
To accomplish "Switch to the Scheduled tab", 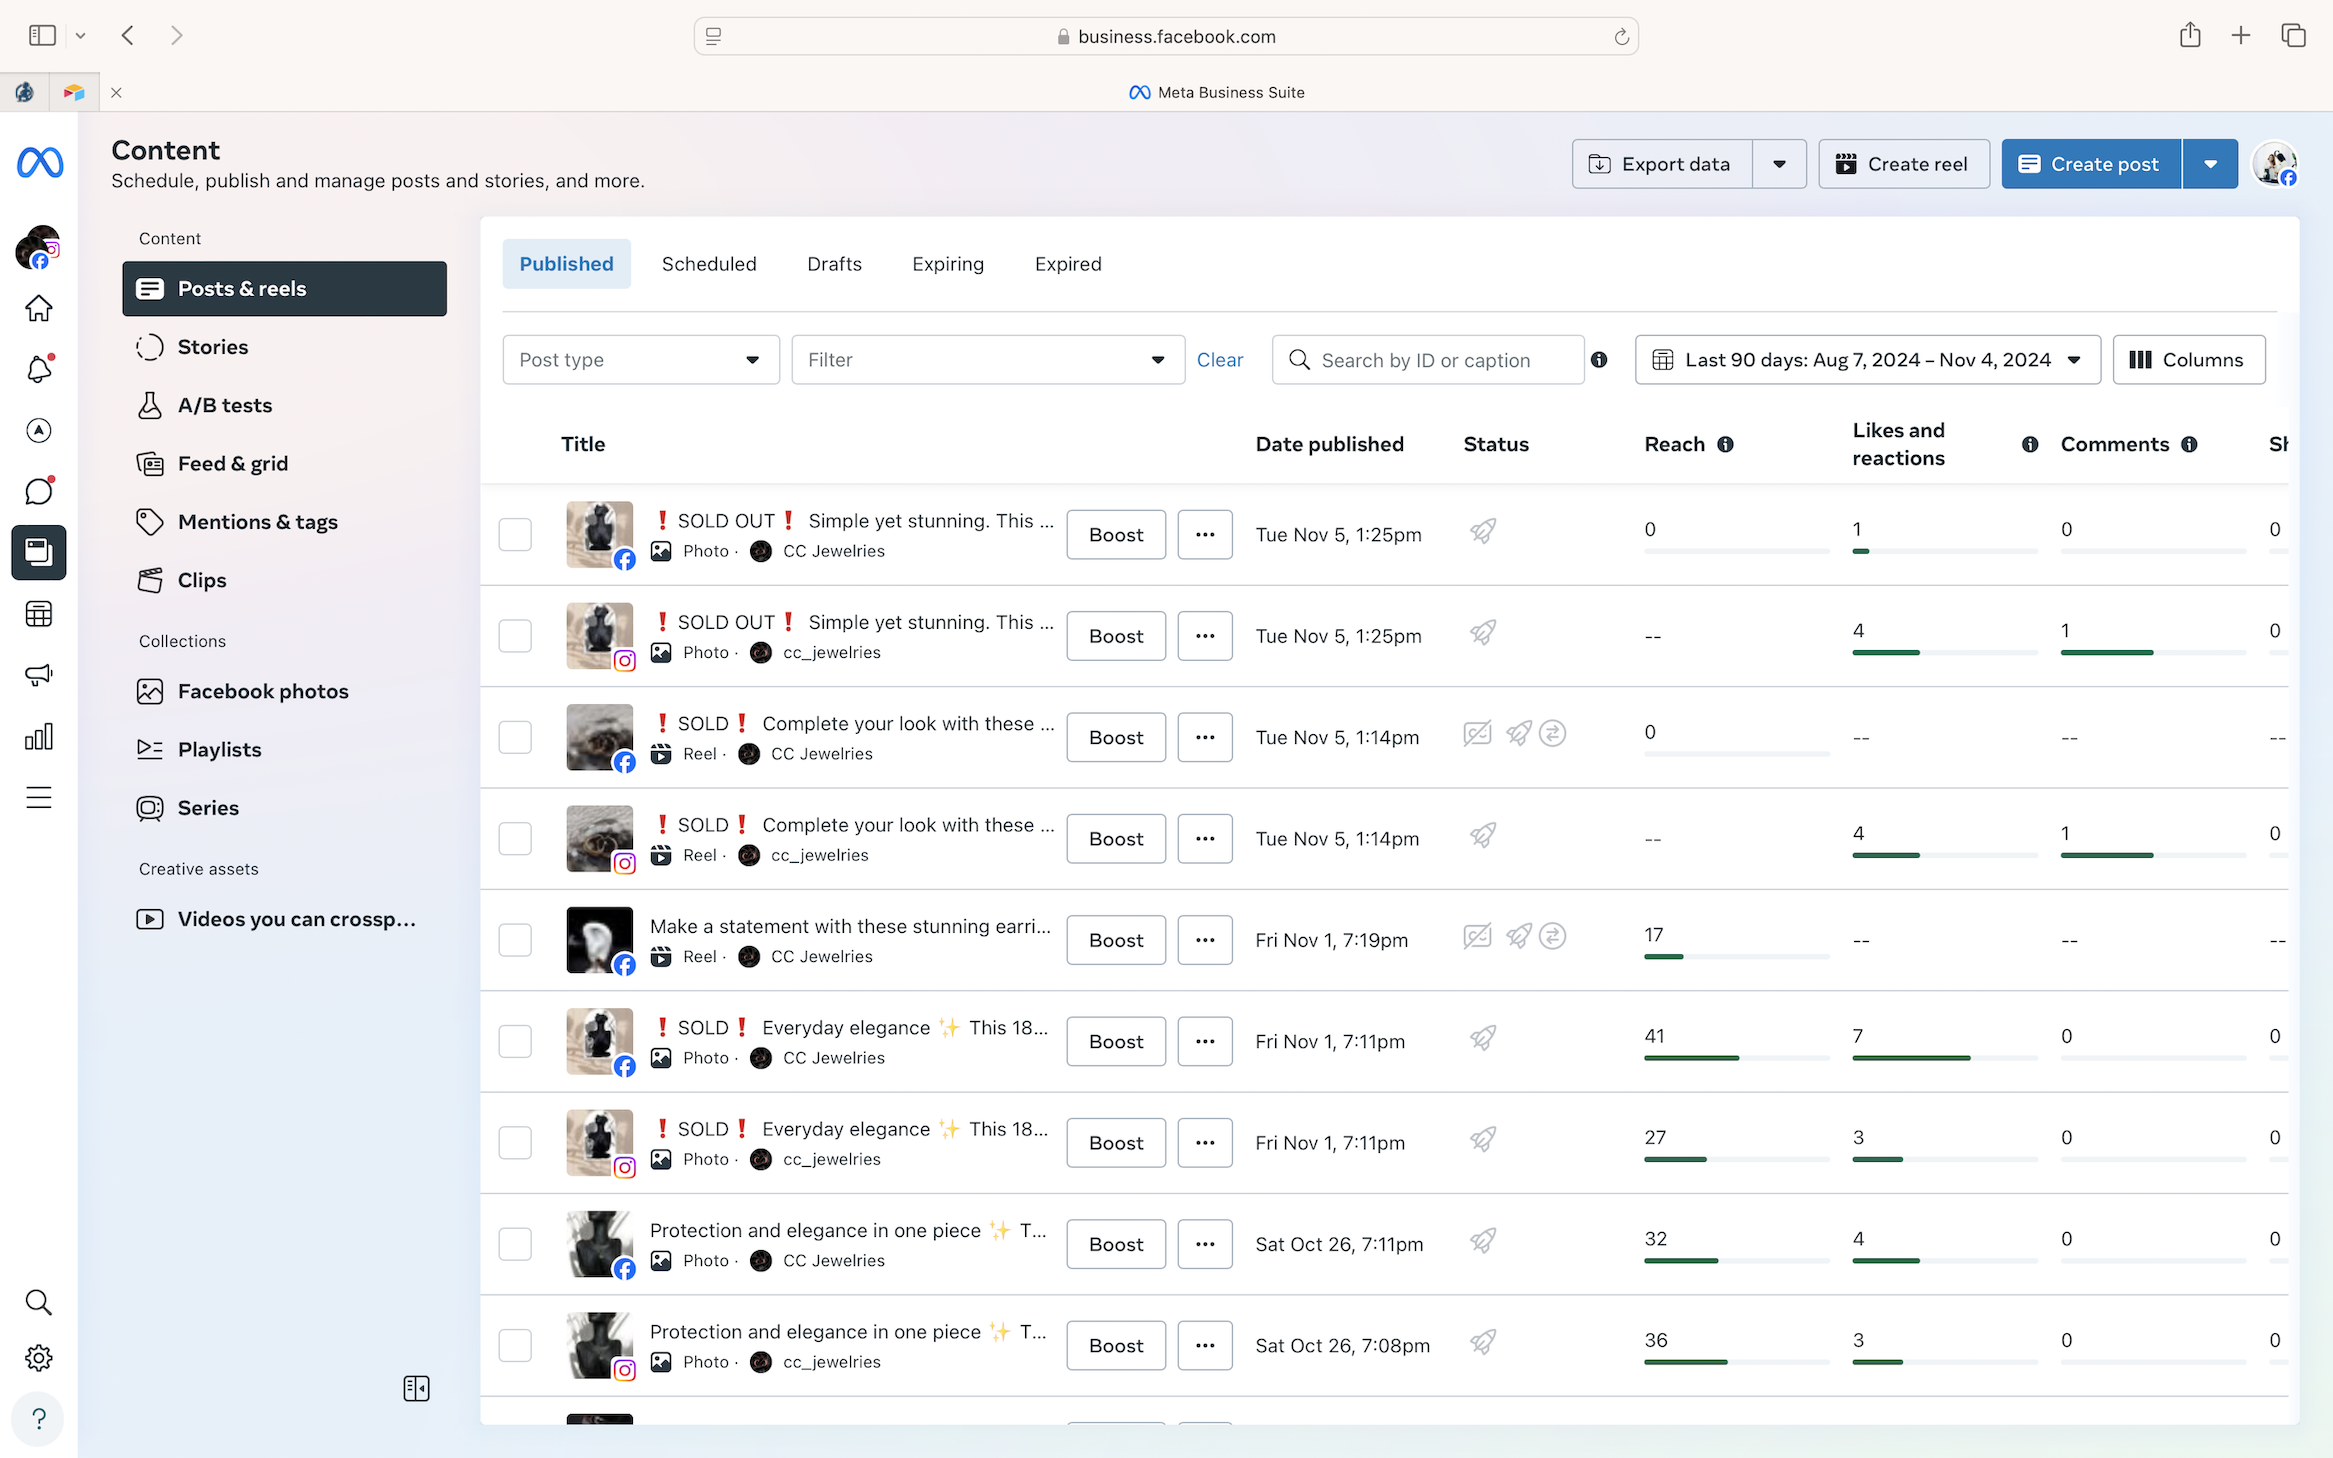I will click(708, 264).
